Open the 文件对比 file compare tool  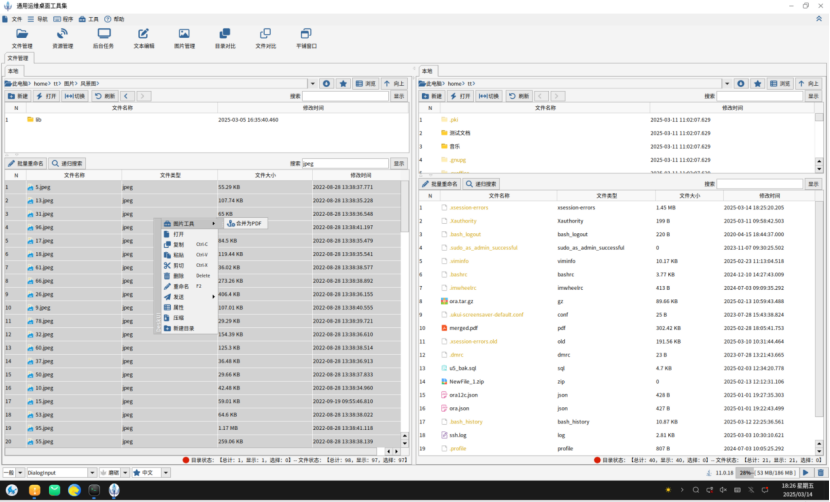click(x=265, y=38)
